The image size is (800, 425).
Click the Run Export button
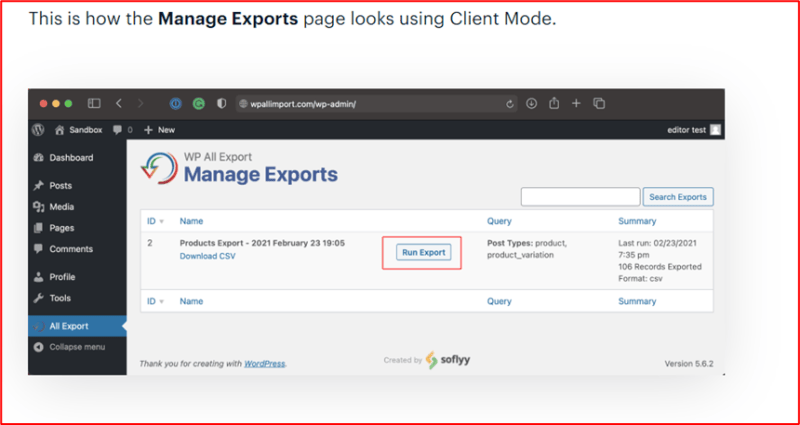click(423, 252)
